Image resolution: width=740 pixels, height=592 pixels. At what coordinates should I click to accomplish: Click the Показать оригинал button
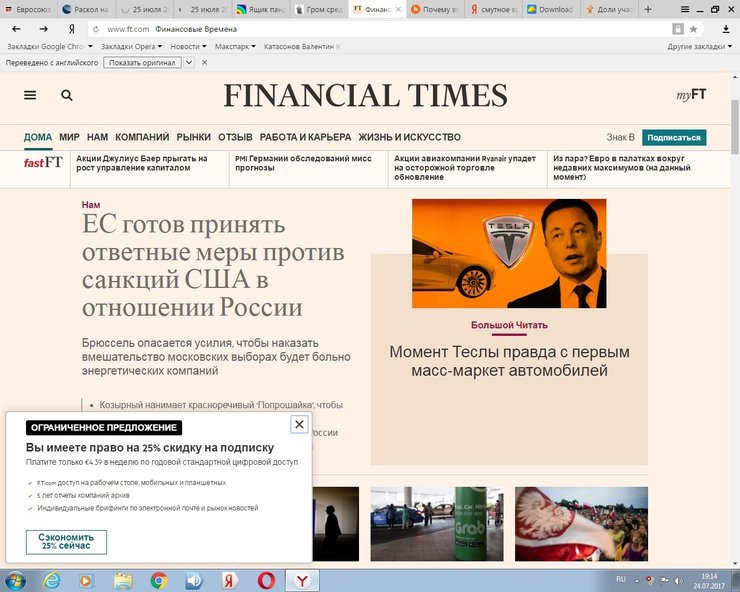click(x=141, y=62)
